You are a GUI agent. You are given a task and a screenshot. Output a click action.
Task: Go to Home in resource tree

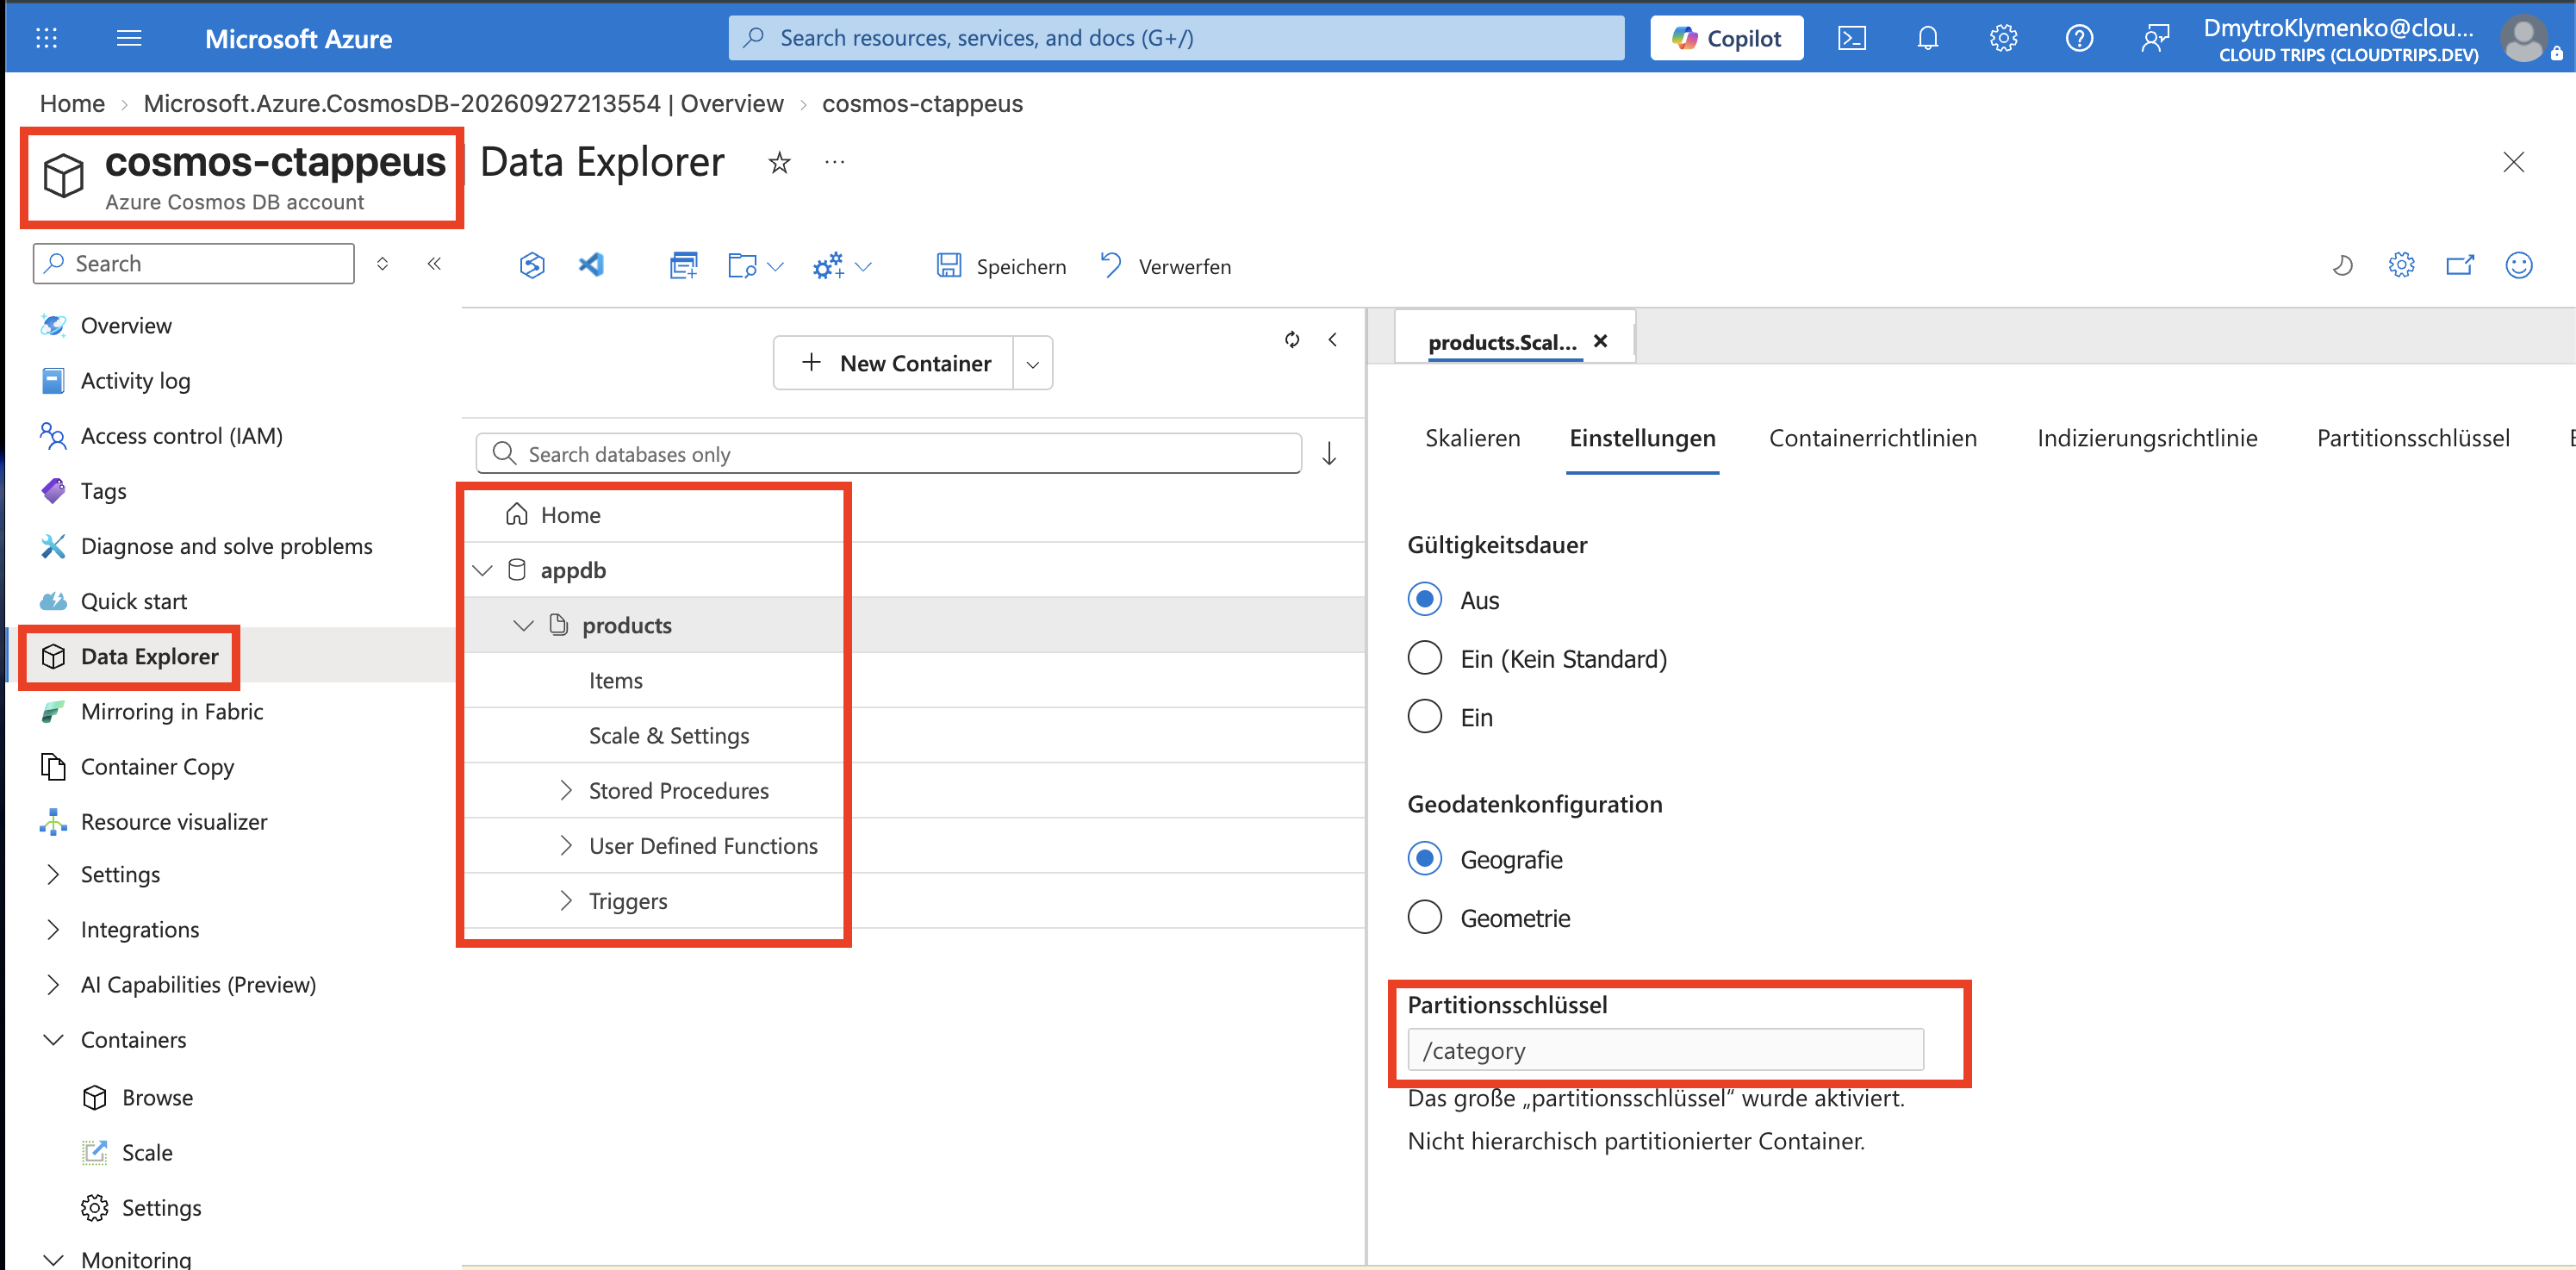pos(570,515)
